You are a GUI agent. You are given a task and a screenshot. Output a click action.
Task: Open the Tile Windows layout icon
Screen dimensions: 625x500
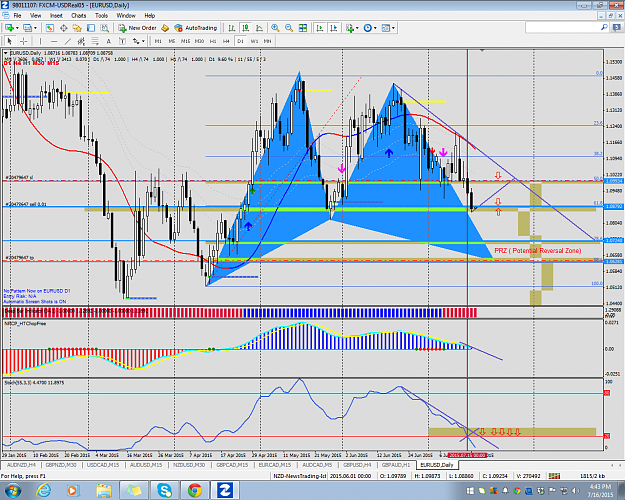(x=303, y=28)
